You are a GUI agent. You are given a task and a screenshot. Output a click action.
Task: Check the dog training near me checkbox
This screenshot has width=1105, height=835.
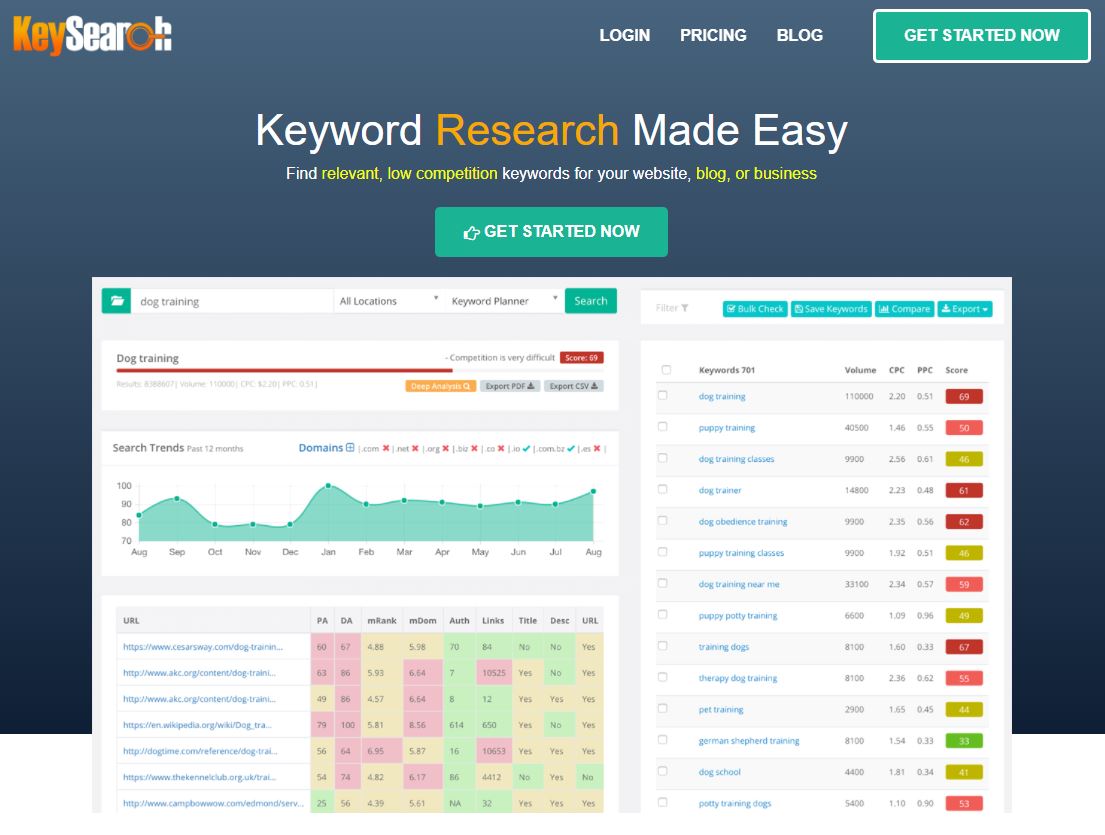(662, 583)
